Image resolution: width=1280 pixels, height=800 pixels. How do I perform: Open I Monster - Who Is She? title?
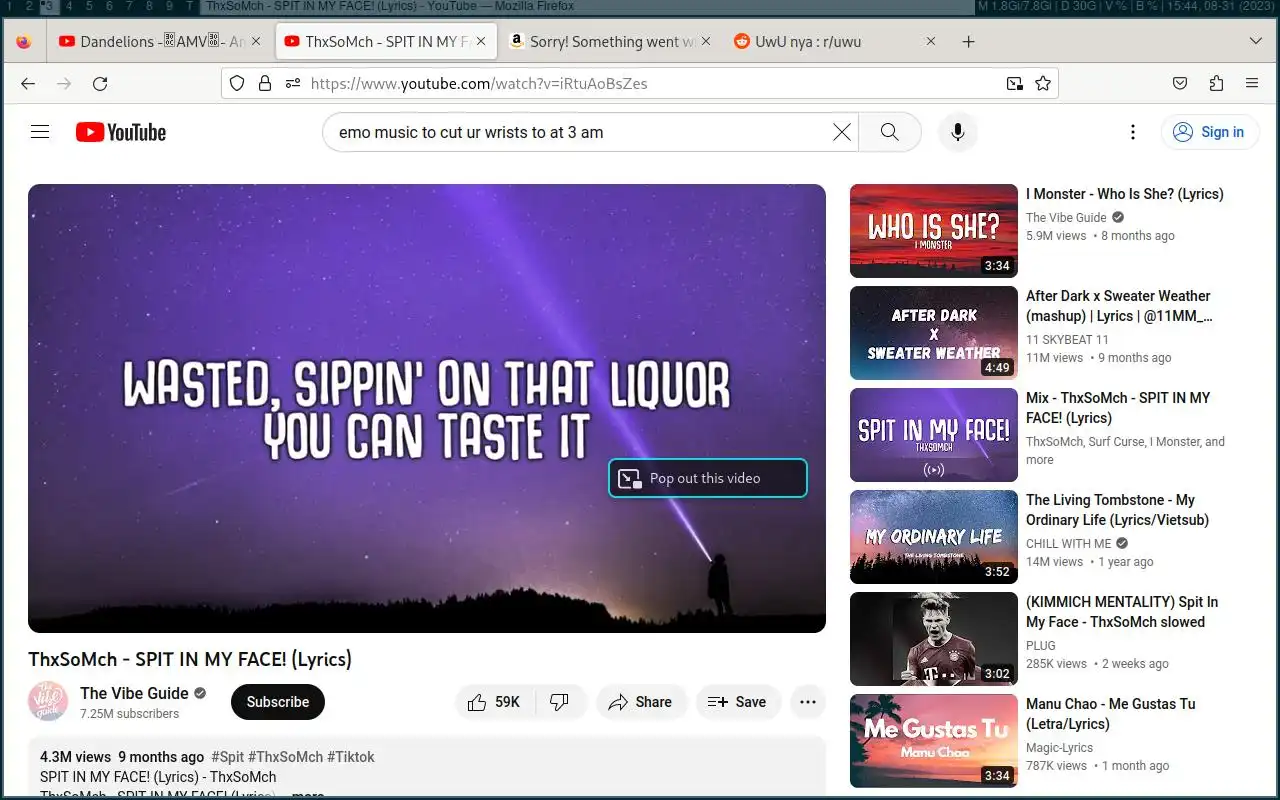click(x=1125, y=194)
